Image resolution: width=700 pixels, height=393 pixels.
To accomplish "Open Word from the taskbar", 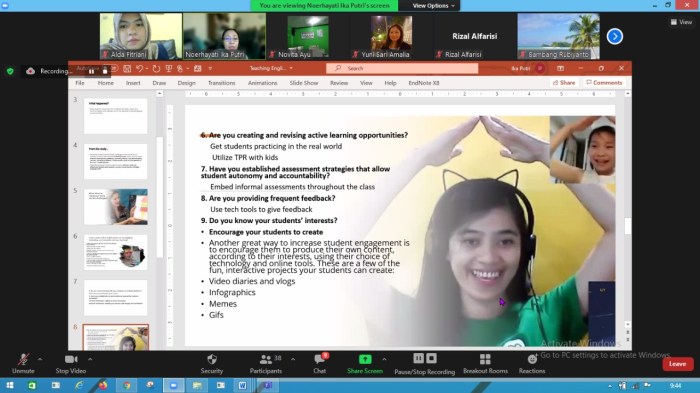I will coord(242,385).
